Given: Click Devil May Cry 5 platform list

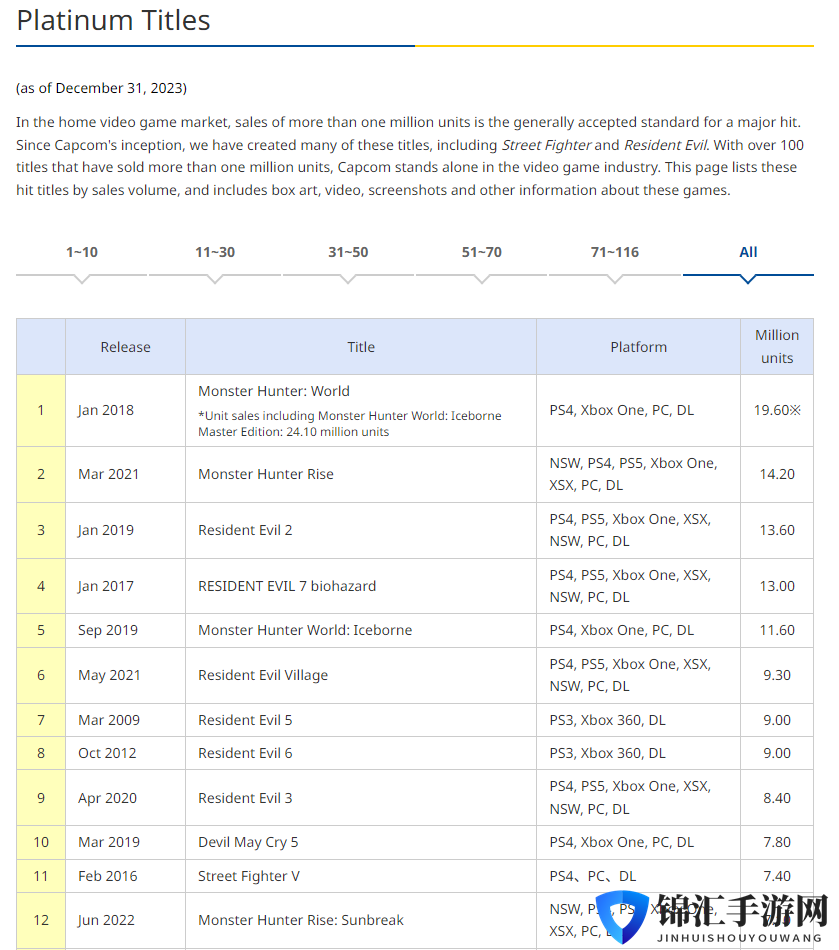Looking at the screenshot, I should tap(622, 842).
